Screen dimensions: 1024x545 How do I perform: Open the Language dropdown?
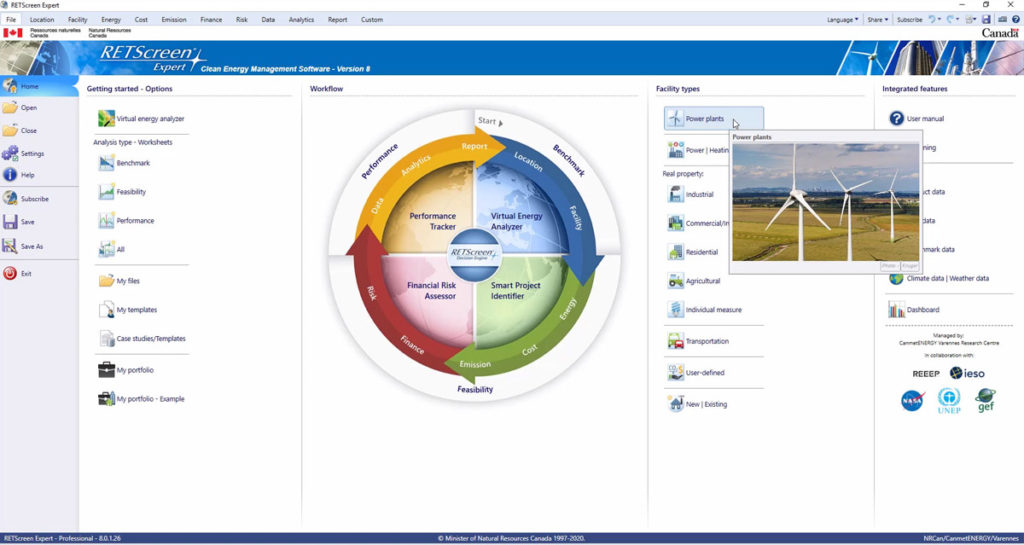tap(842, 20)
